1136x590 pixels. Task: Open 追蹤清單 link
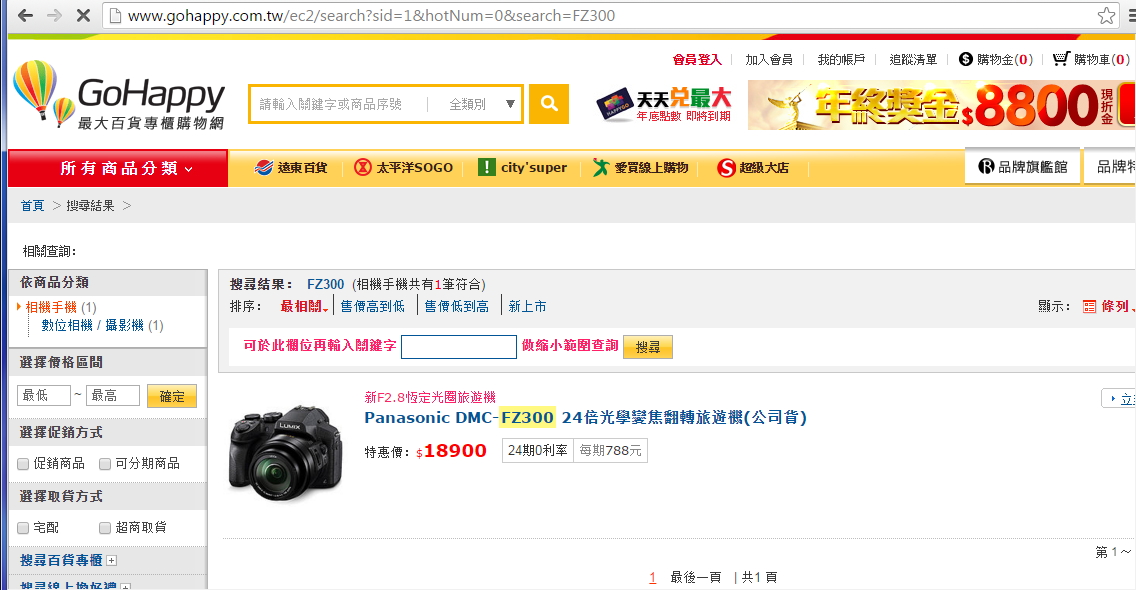coord(913,59)
